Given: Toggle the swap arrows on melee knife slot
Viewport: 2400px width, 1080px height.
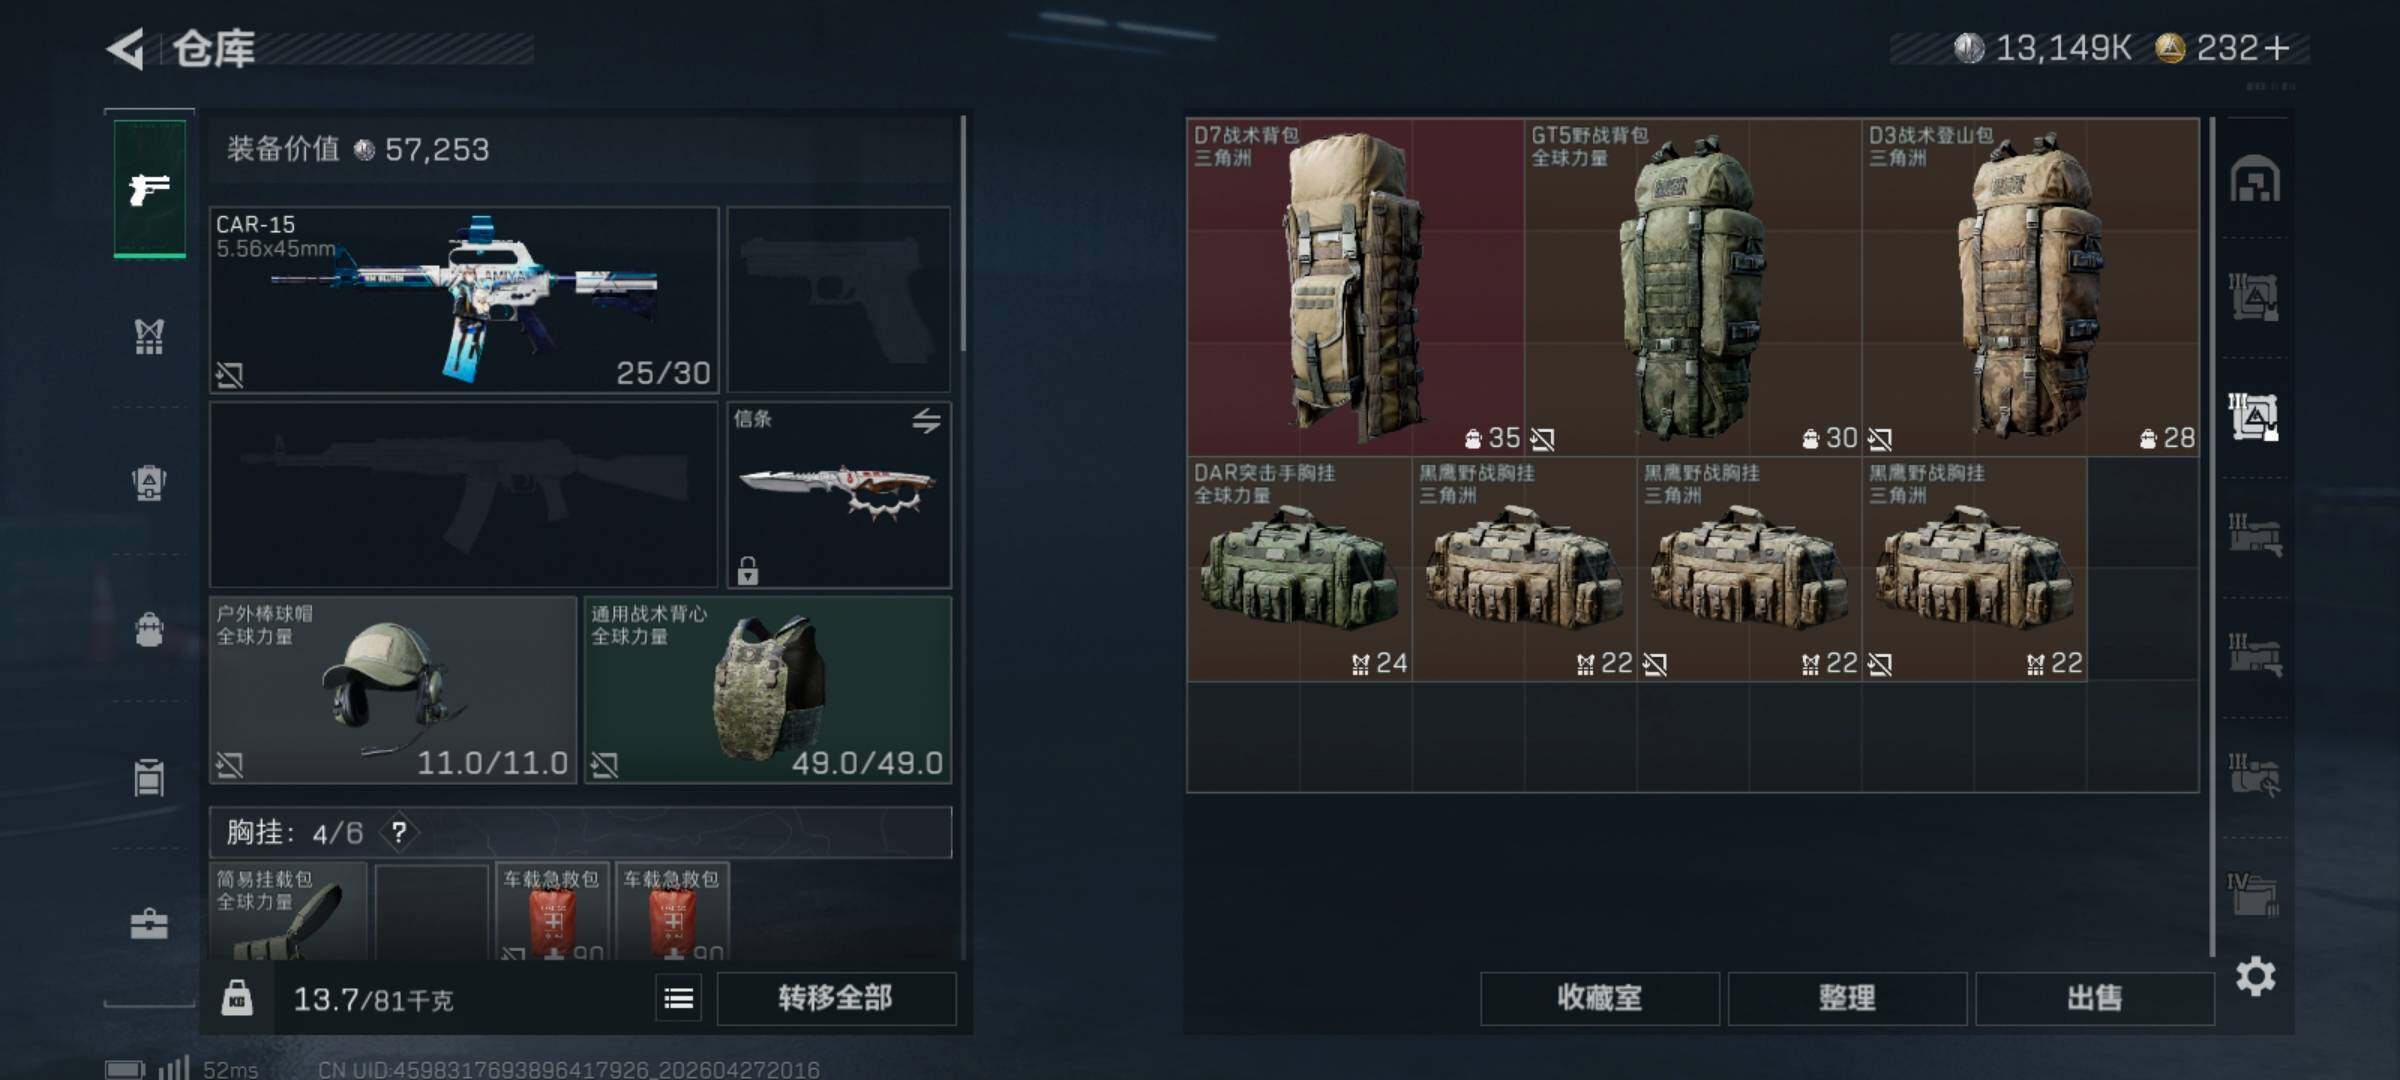Looking at the screenshot, I should point(926,421).
